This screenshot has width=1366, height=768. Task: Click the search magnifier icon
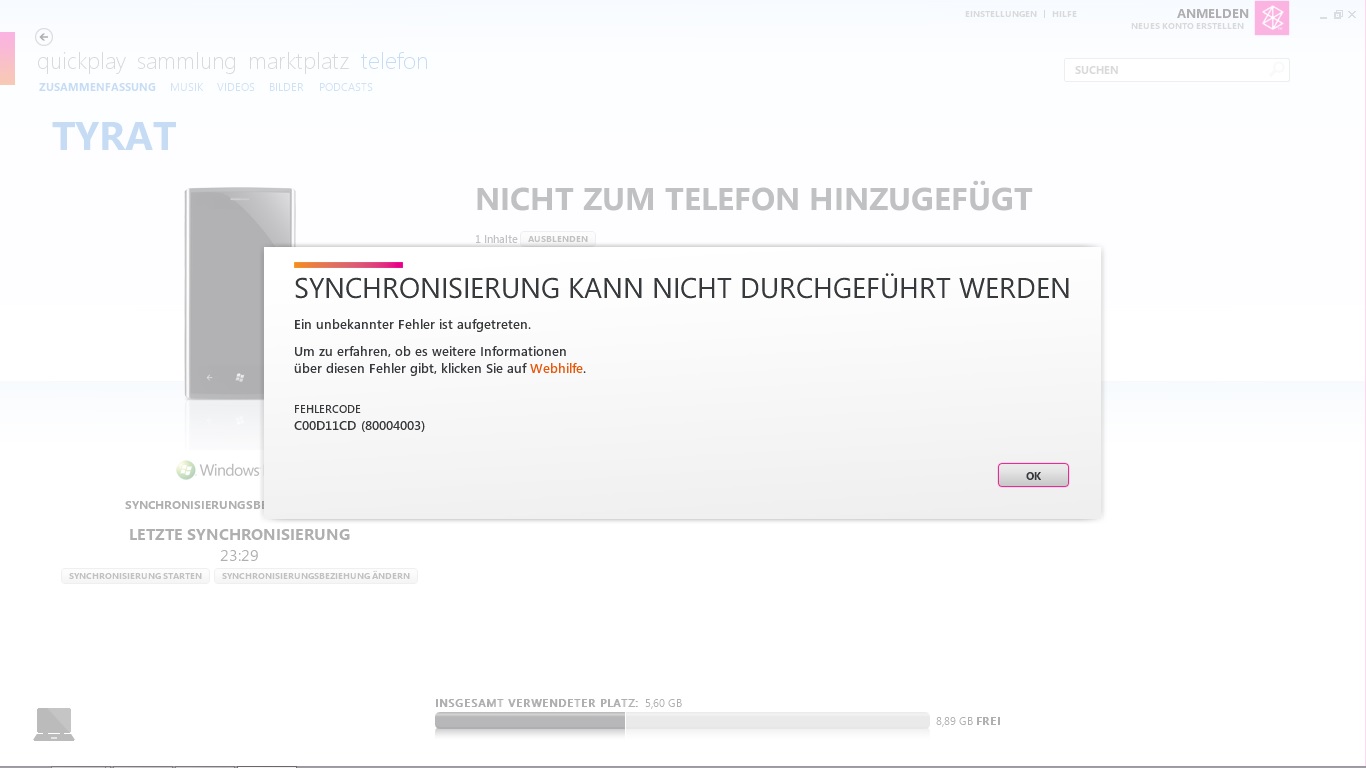[1277, 70]
